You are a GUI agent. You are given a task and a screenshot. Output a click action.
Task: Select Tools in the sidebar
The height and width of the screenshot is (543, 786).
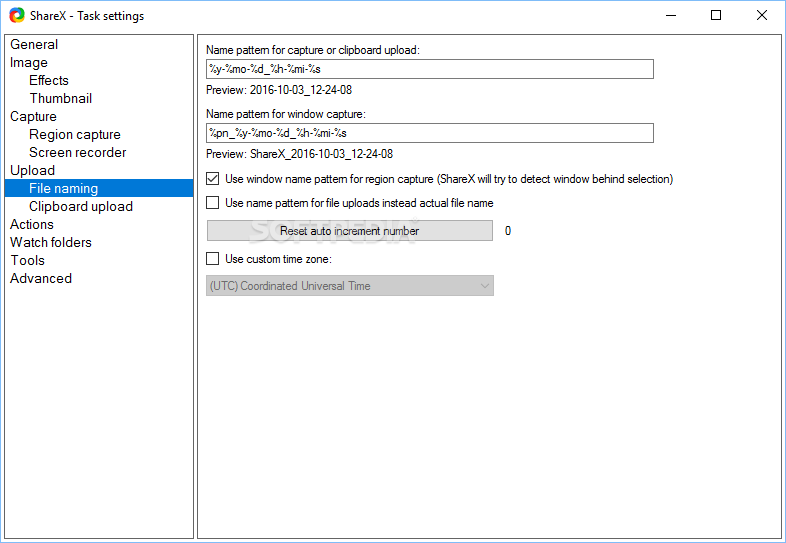(x=28, y=260)
